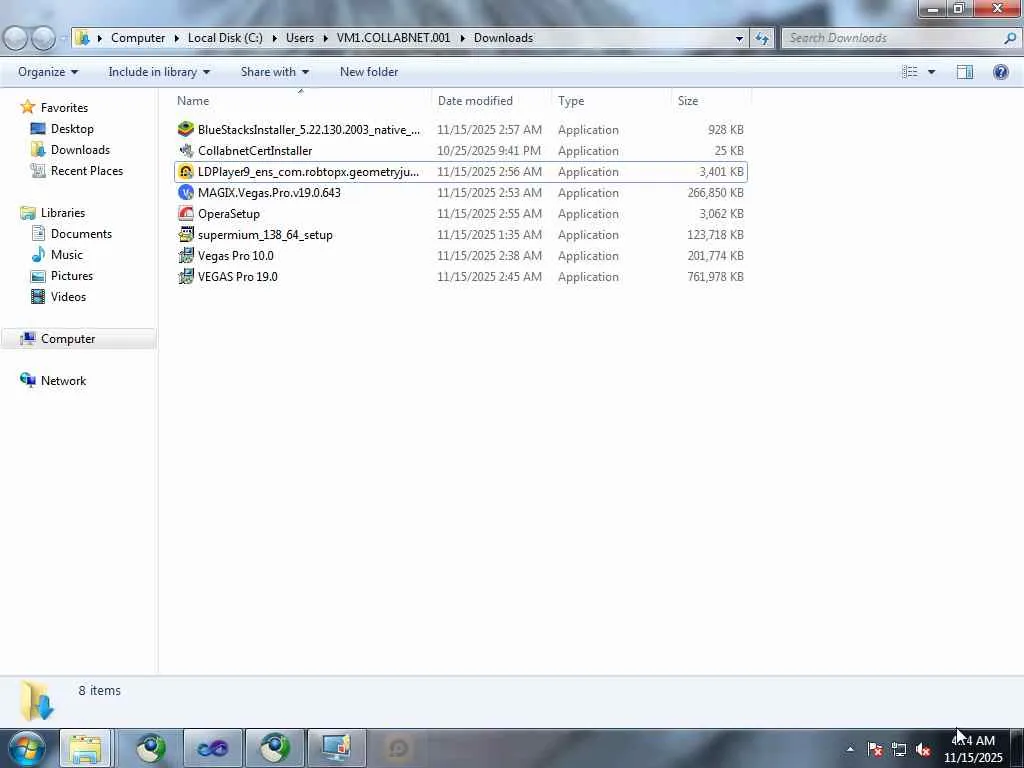Image resolution: width=1024 pixels, height=768 pixels.
Task: Click the taskbar clock and date
Action: 973,749
